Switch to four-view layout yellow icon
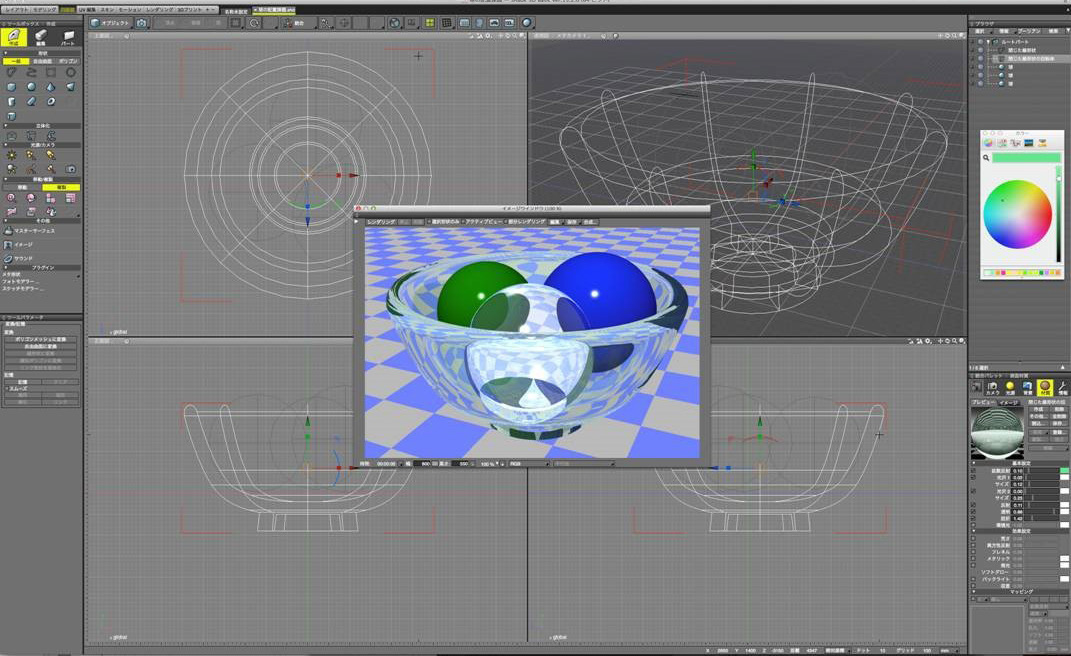The width and height of the screenshot is (1071, 656). tap(430, 23)
